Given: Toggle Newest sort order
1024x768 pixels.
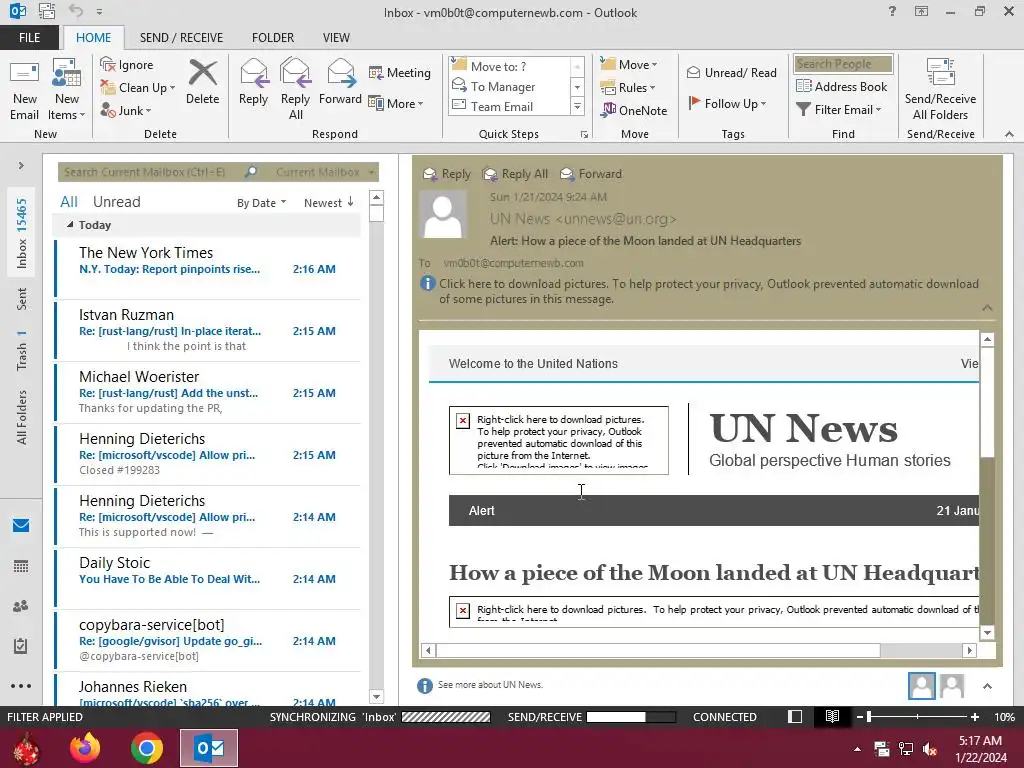Looking at the screenshot, I should tap(328, 202).
